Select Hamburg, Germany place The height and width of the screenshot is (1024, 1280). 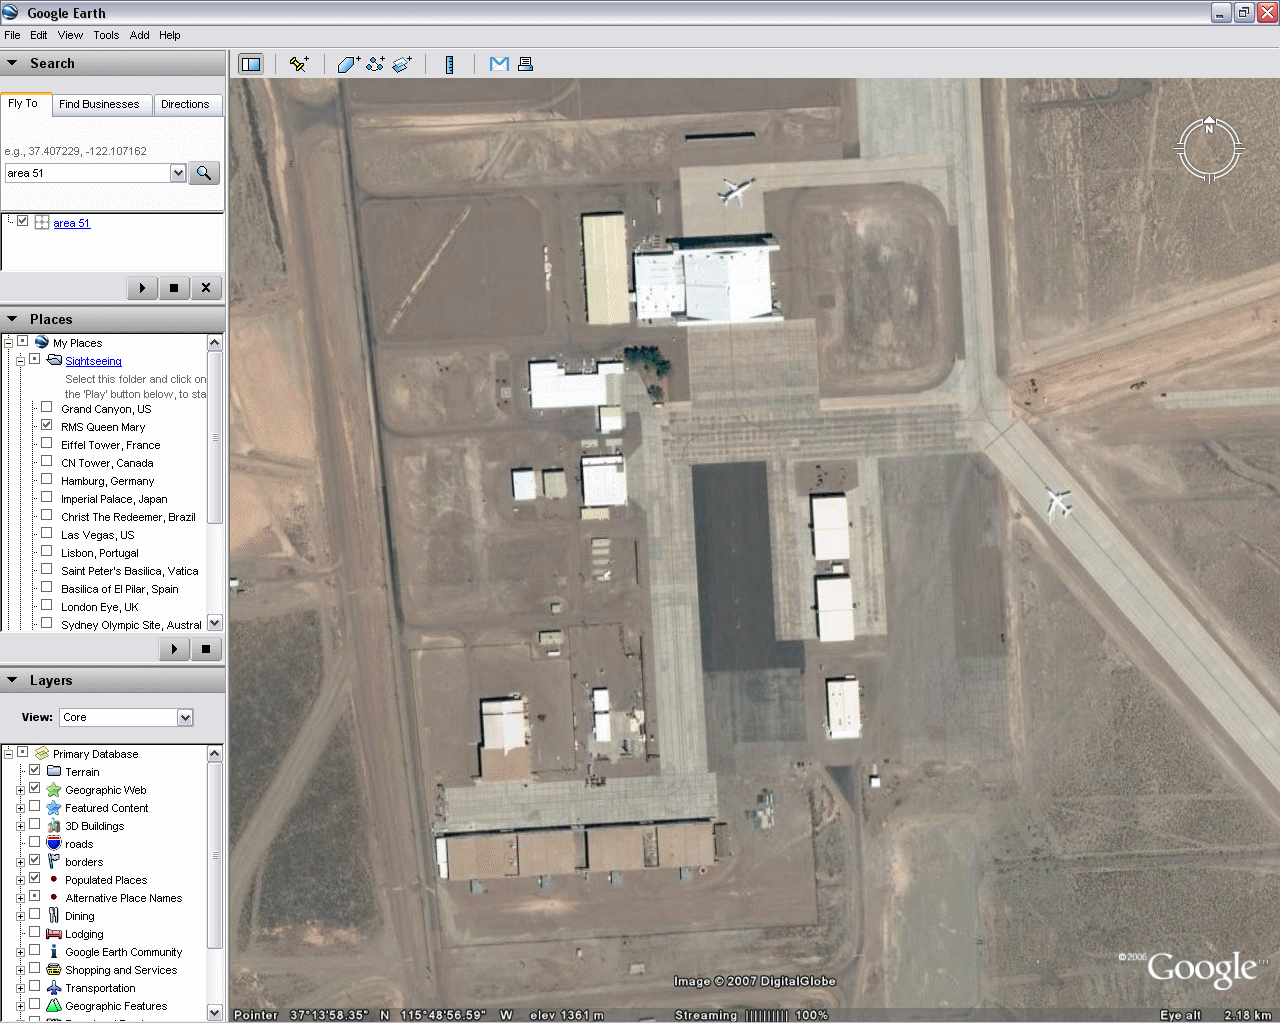108,481
